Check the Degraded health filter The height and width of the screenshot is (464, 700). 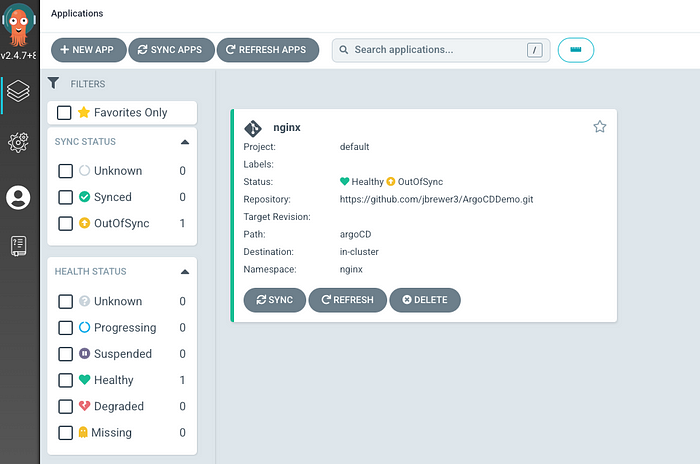(x=66, y=406)
